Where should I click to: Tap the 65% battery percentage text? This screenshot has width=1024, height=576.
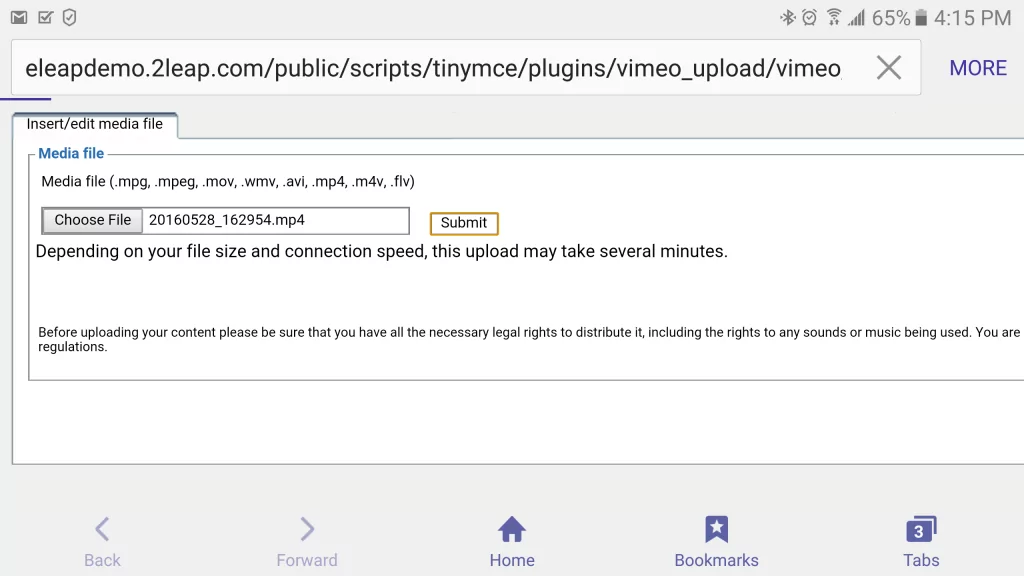tap(891, 18)
